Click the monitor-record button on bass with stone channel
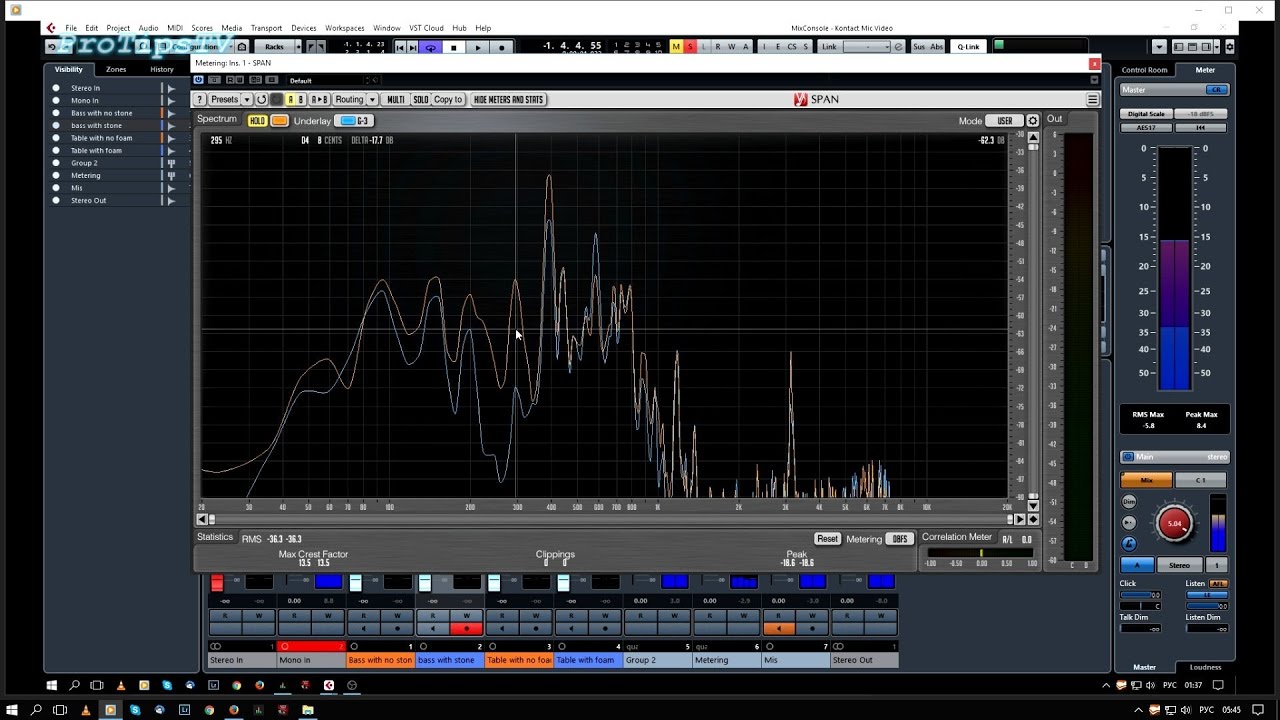The image size is (1280, 720). (x=466, y=629)
